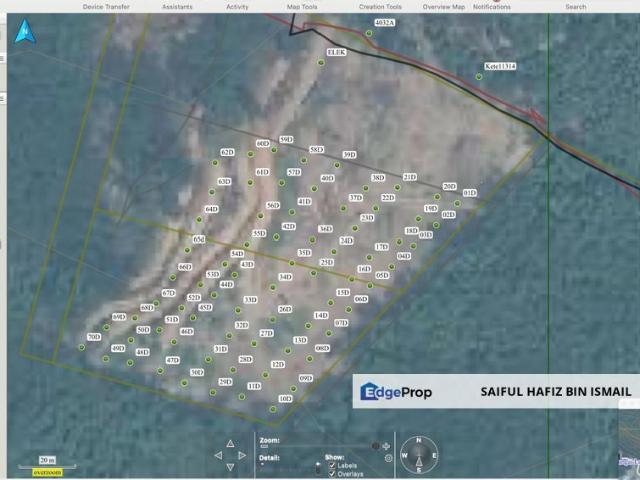Click the zoom-out minus icon under Zoom label
640x480 pixels.
[264, 446]
